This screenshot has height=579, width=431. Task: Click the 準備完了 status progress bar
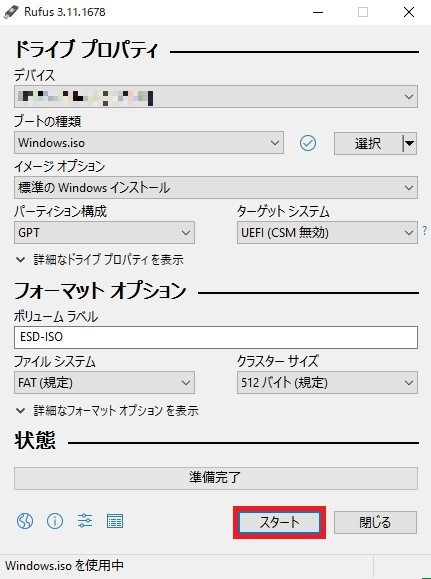(x=216, y=478)
